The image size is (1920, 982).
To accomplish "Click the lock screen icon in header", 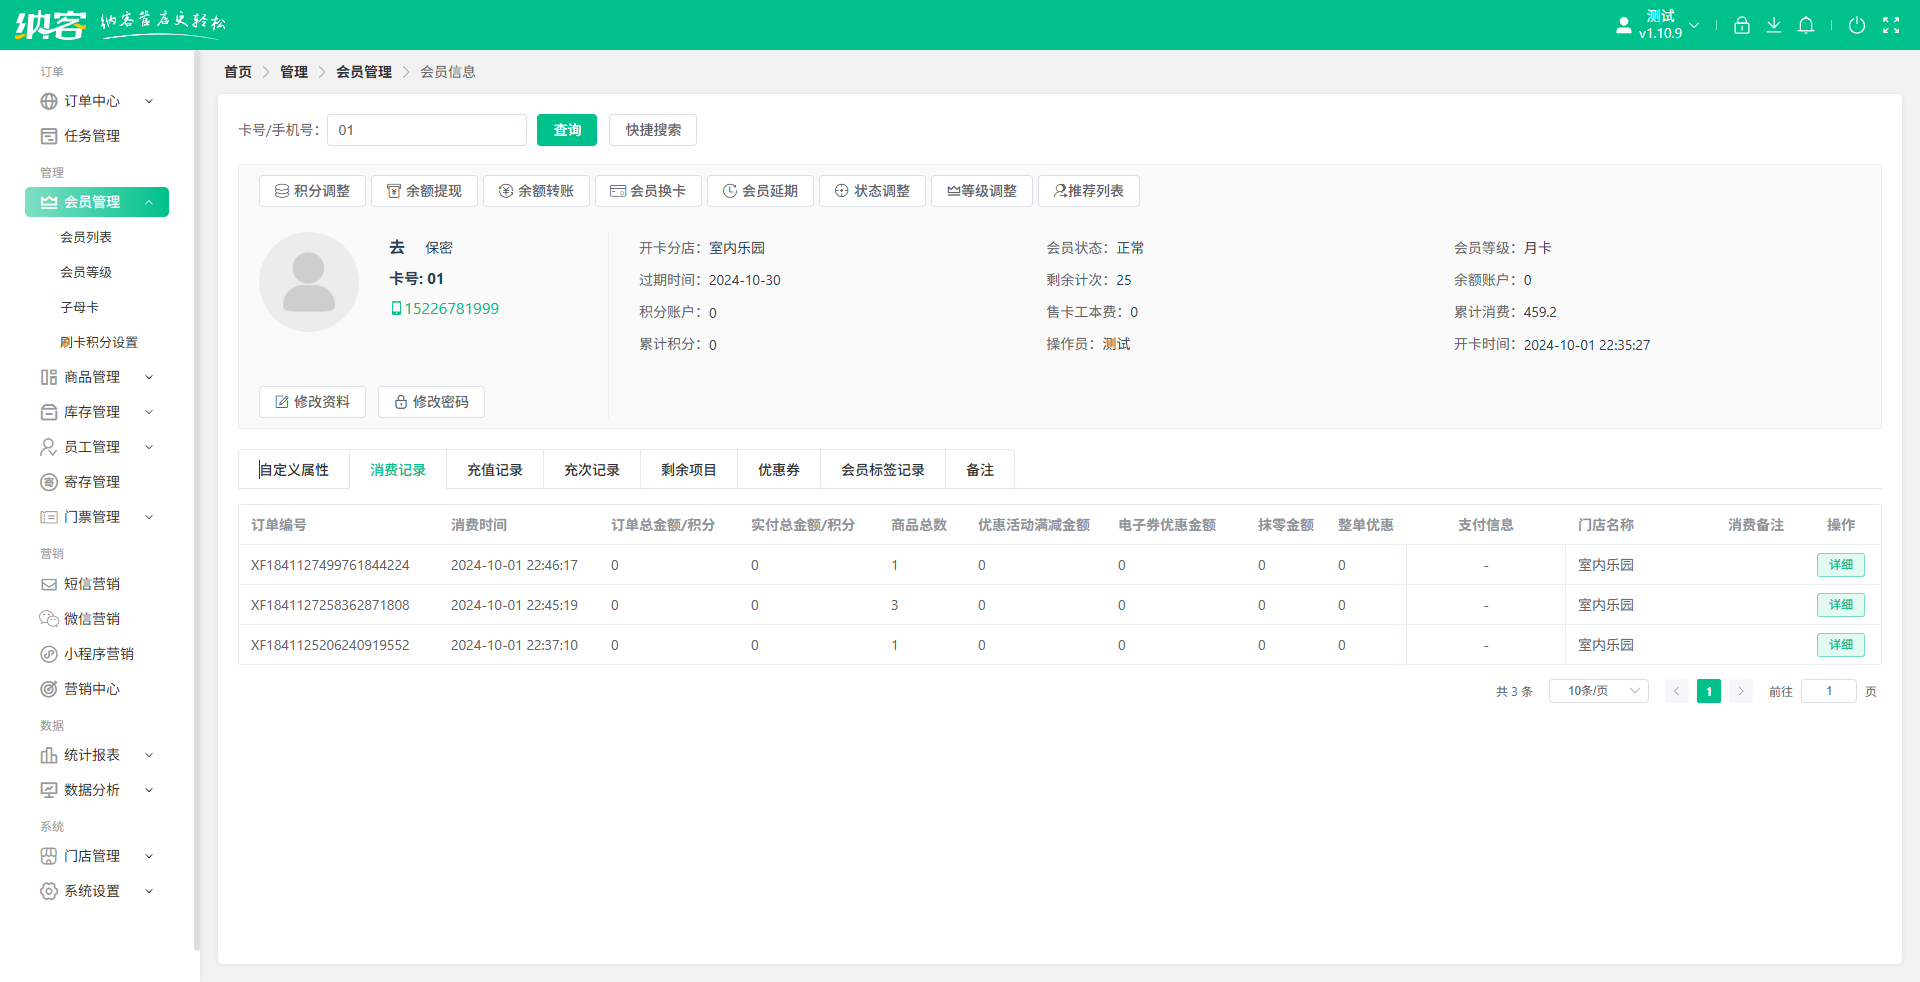I will coord(1741,25).
